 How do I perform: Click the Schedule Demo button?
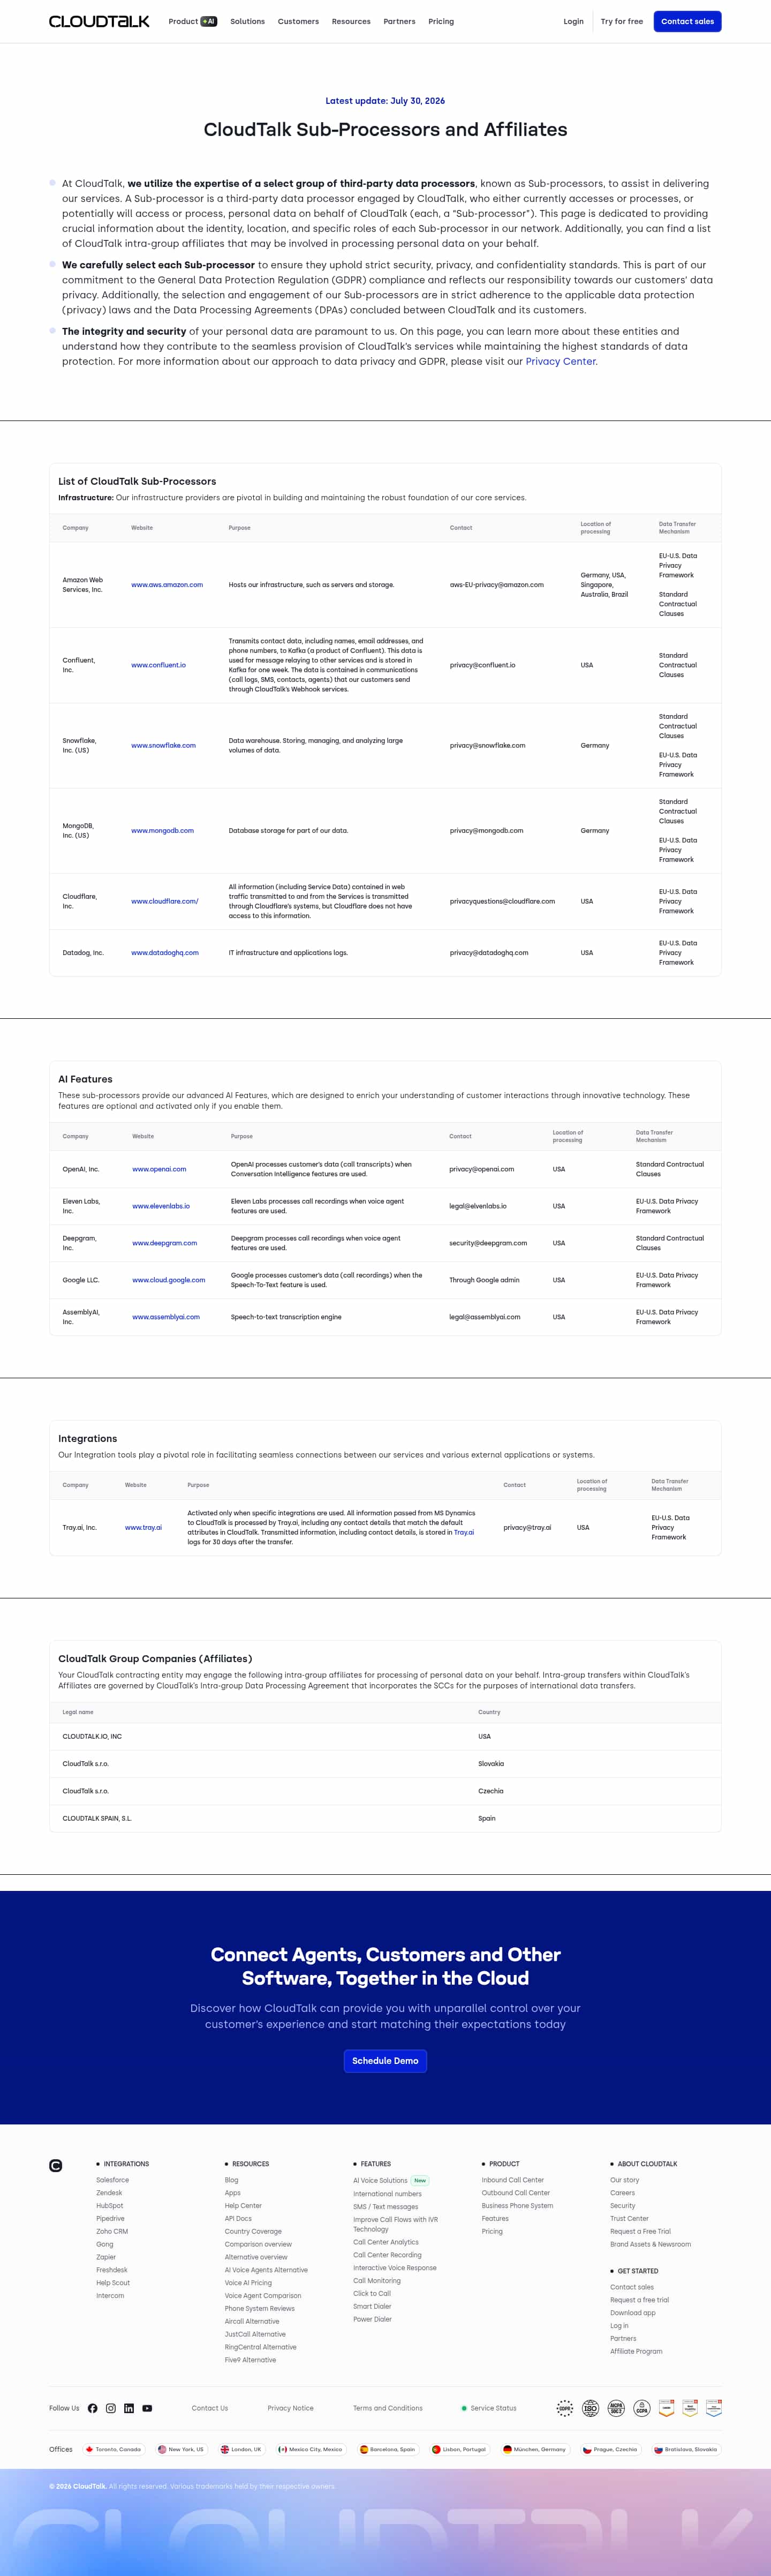(x=385, y=2060)
